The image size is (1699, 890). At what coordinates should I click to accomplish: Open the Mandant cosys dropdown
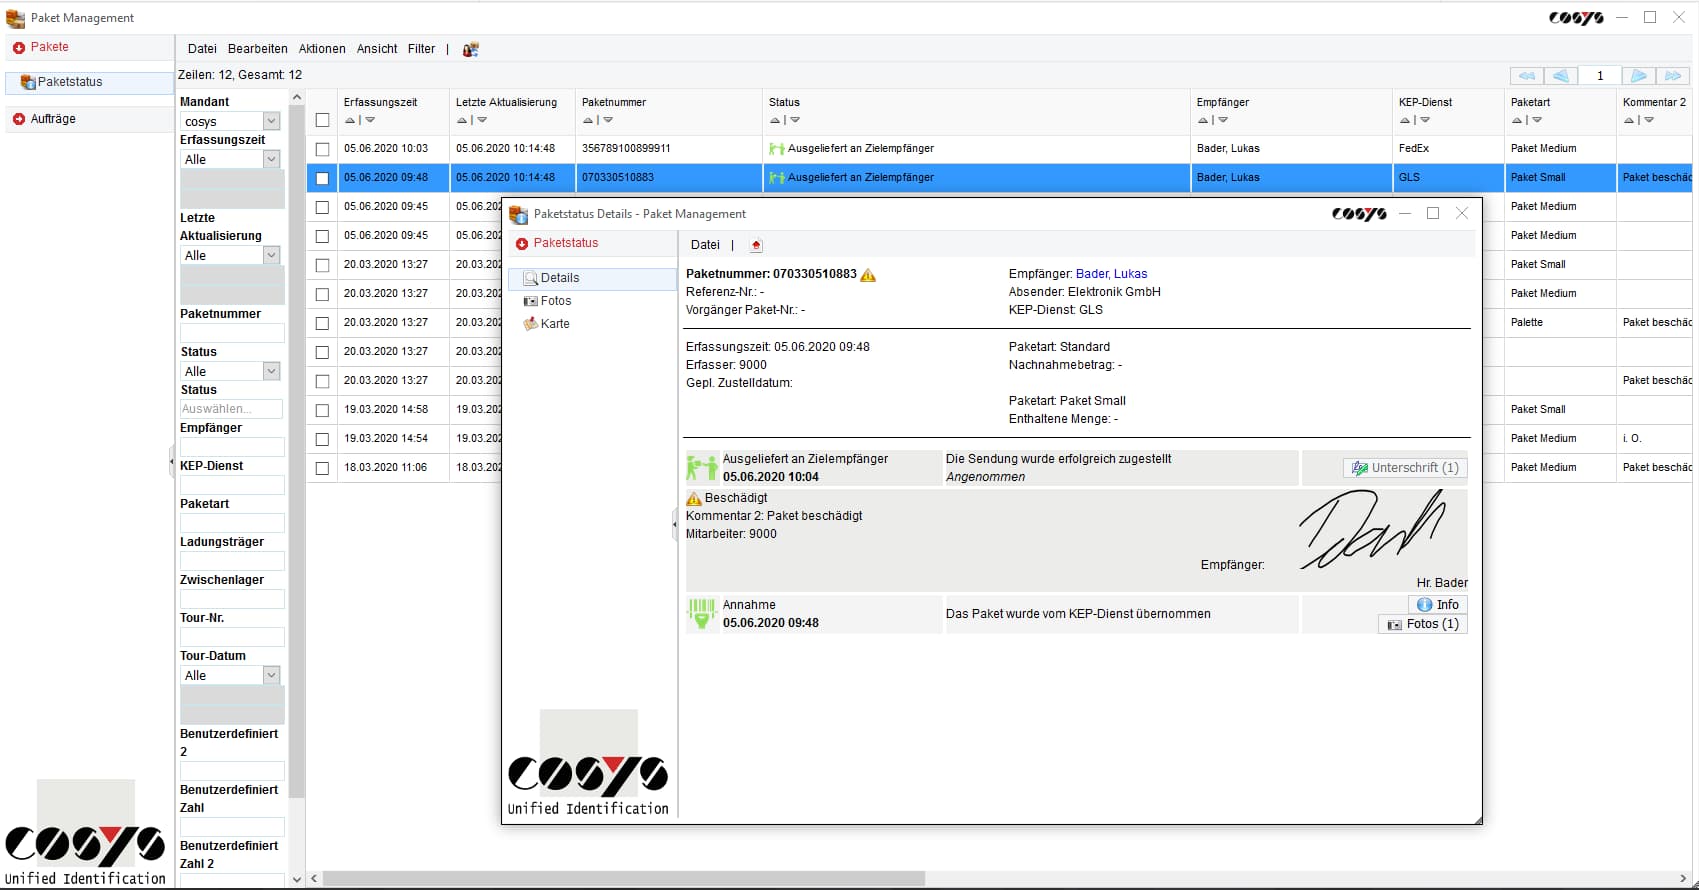tap(271, 121)
